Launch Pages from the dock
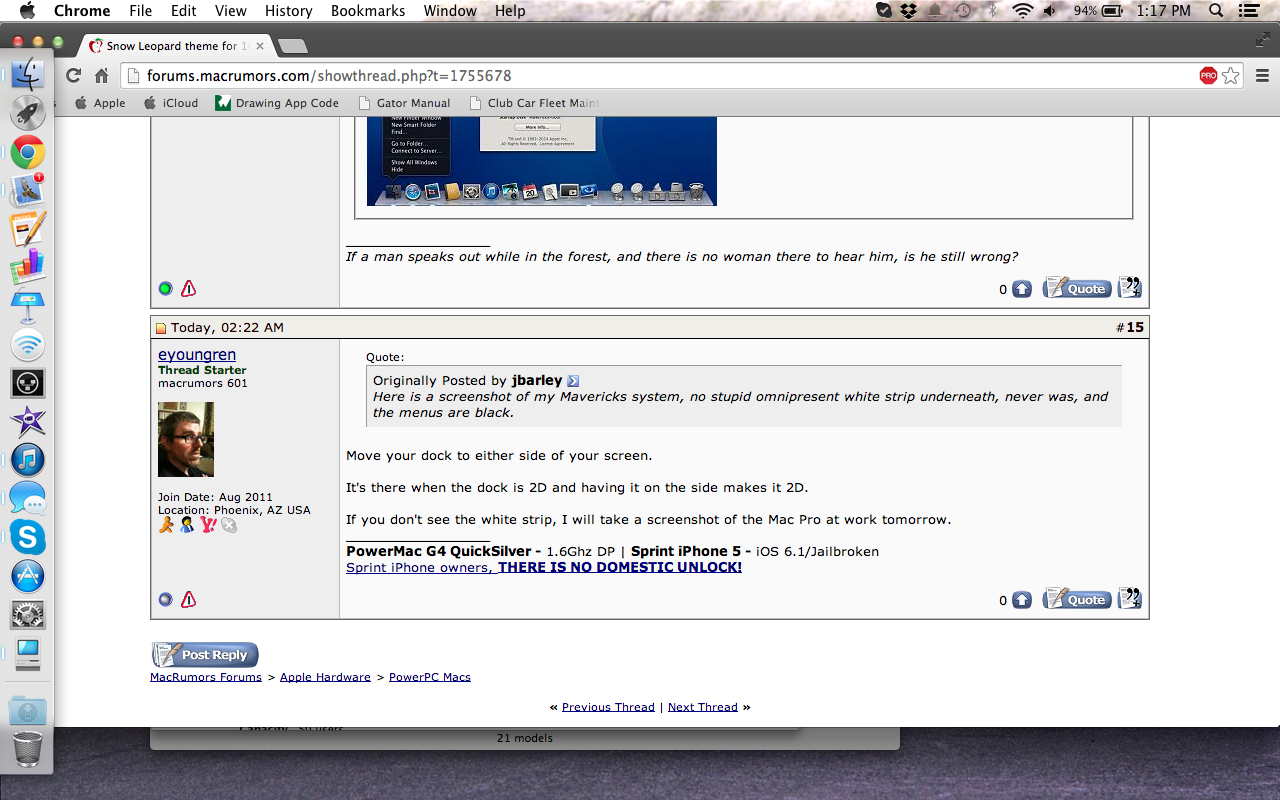 [28, 229]
